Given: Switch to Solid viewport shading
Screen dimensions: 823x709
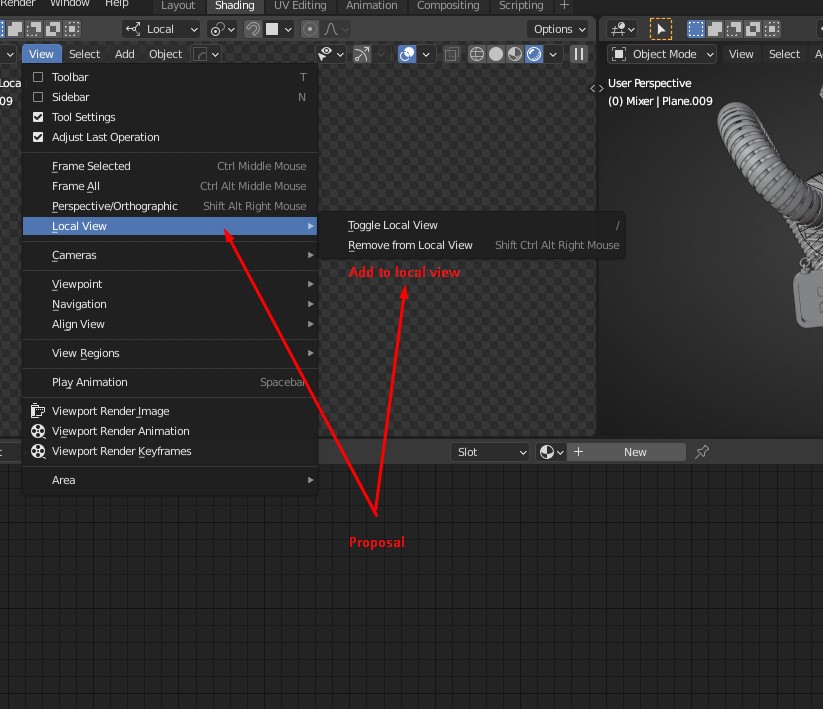Looking at the screenshot, I should 496,54.
